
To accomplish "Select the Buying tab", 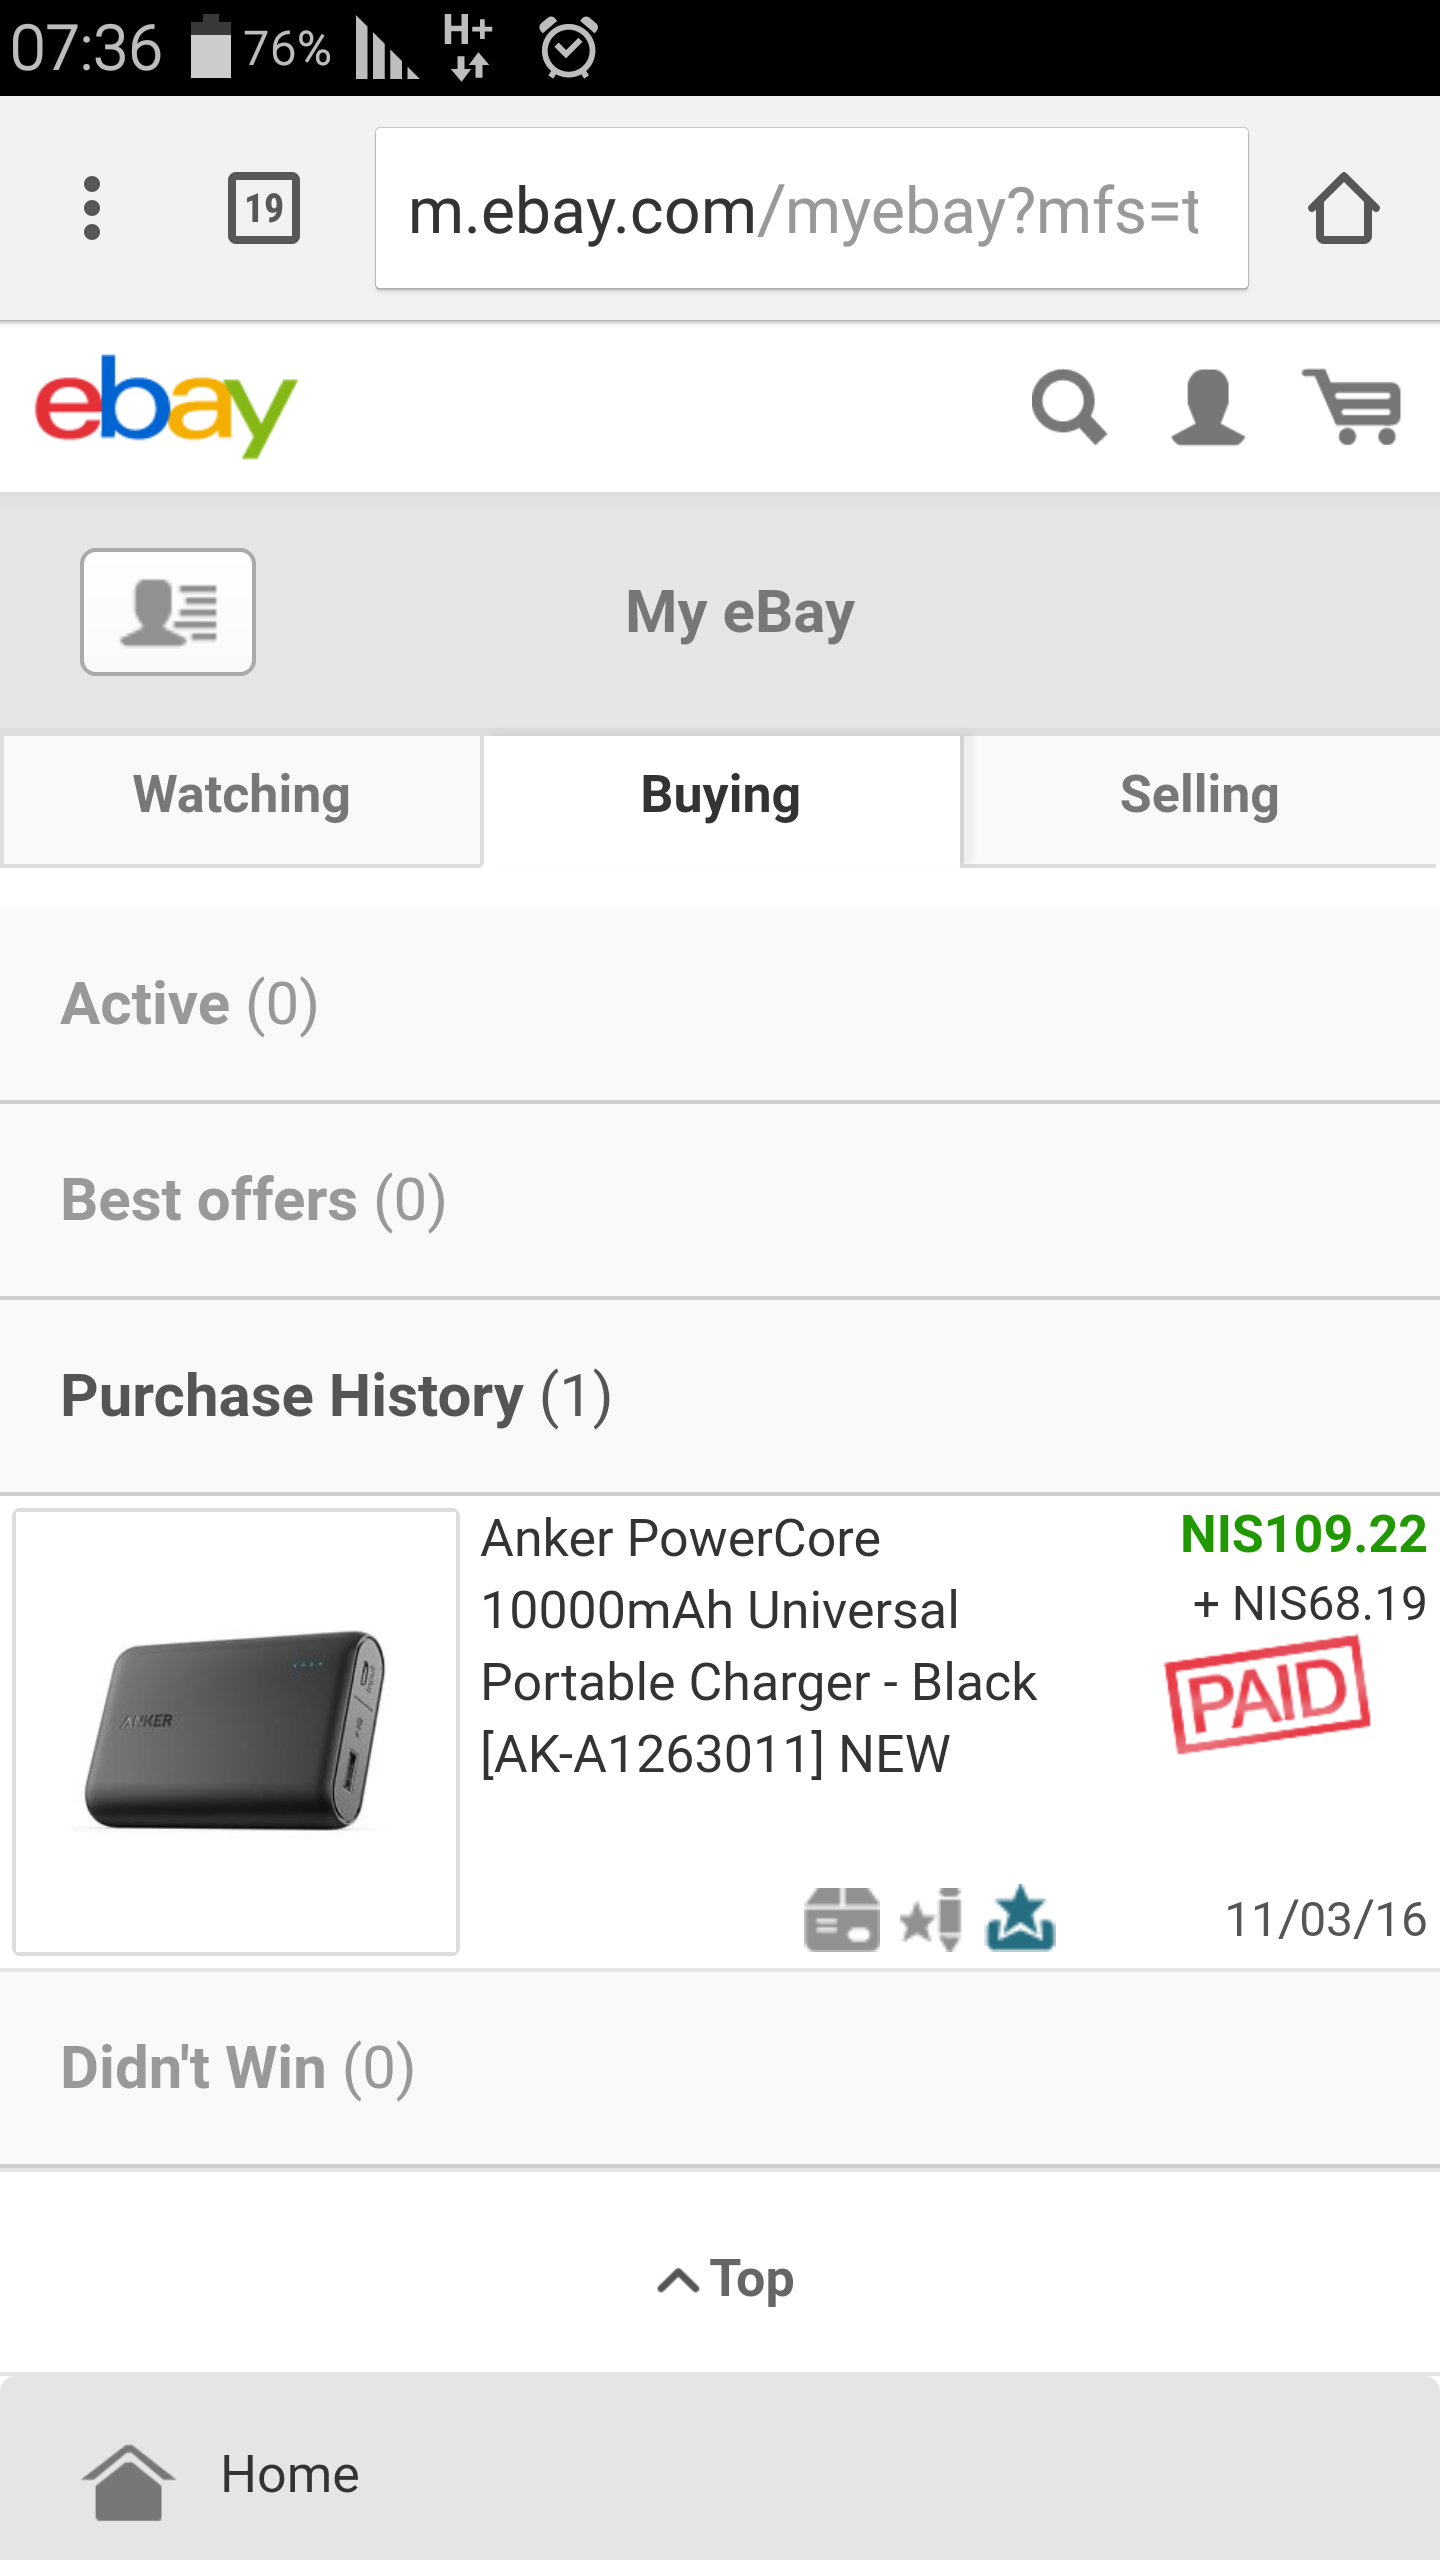I will (720, 796).
